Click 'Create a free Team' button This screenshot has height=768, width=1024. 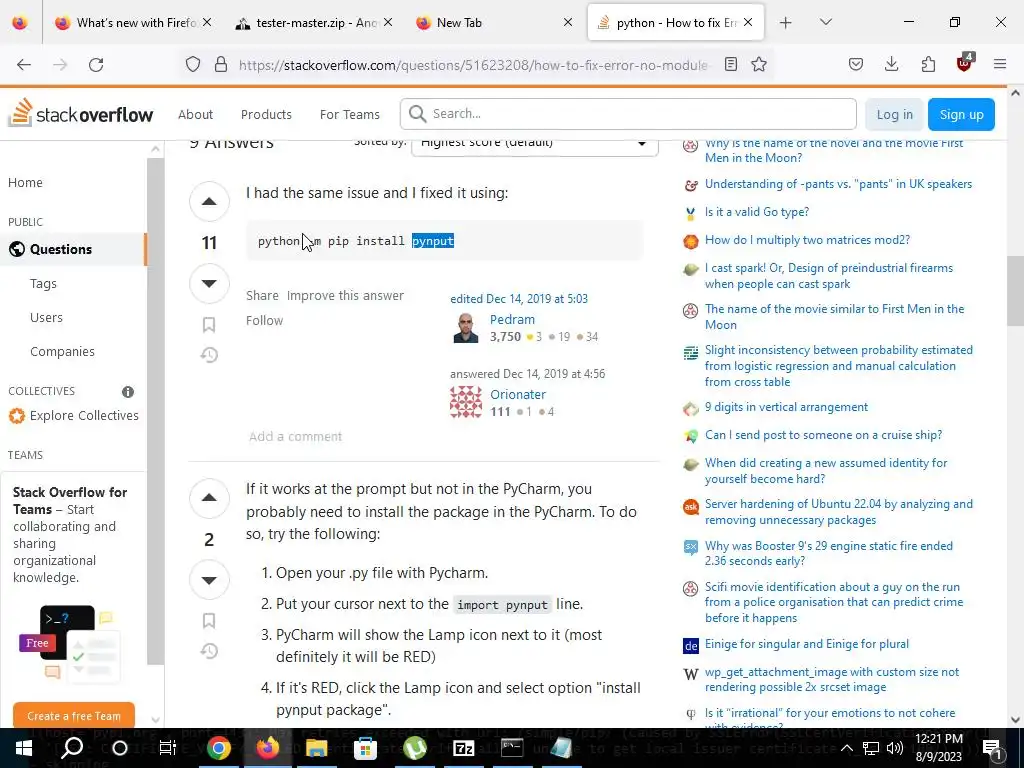tap(74, 716)
